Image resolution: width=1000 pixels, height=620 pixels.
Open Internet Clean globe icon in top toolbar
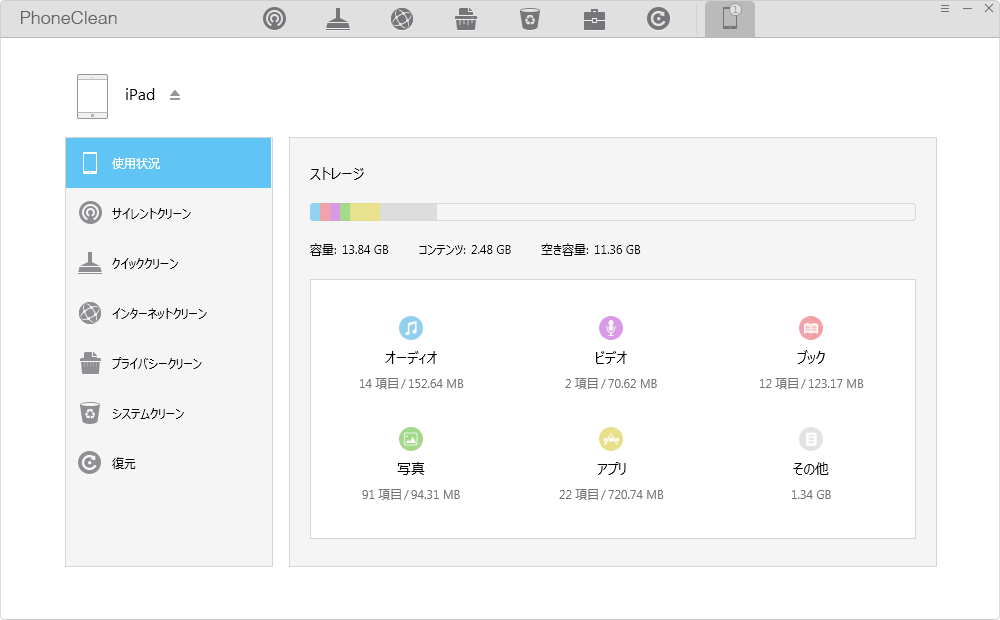point(402,18)
